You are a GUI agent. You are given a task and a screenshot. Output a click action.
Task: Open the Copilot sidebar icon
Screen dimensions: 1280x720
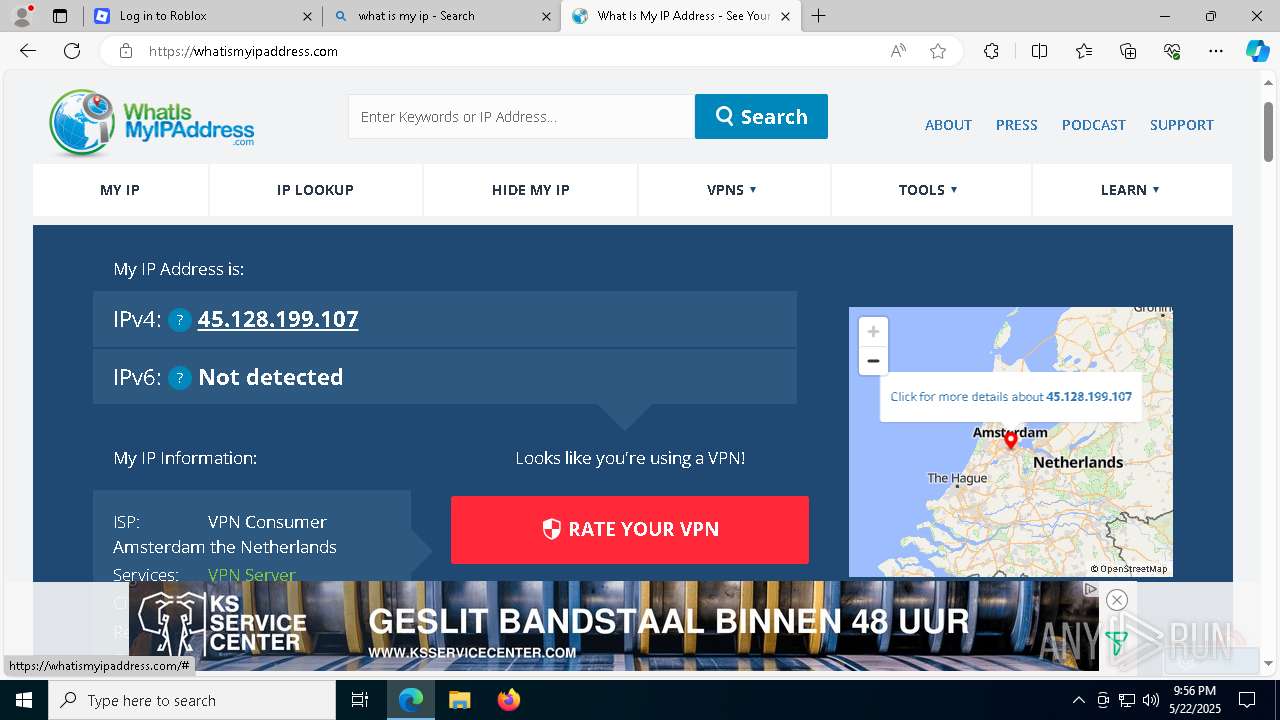tap(1257, 51)
